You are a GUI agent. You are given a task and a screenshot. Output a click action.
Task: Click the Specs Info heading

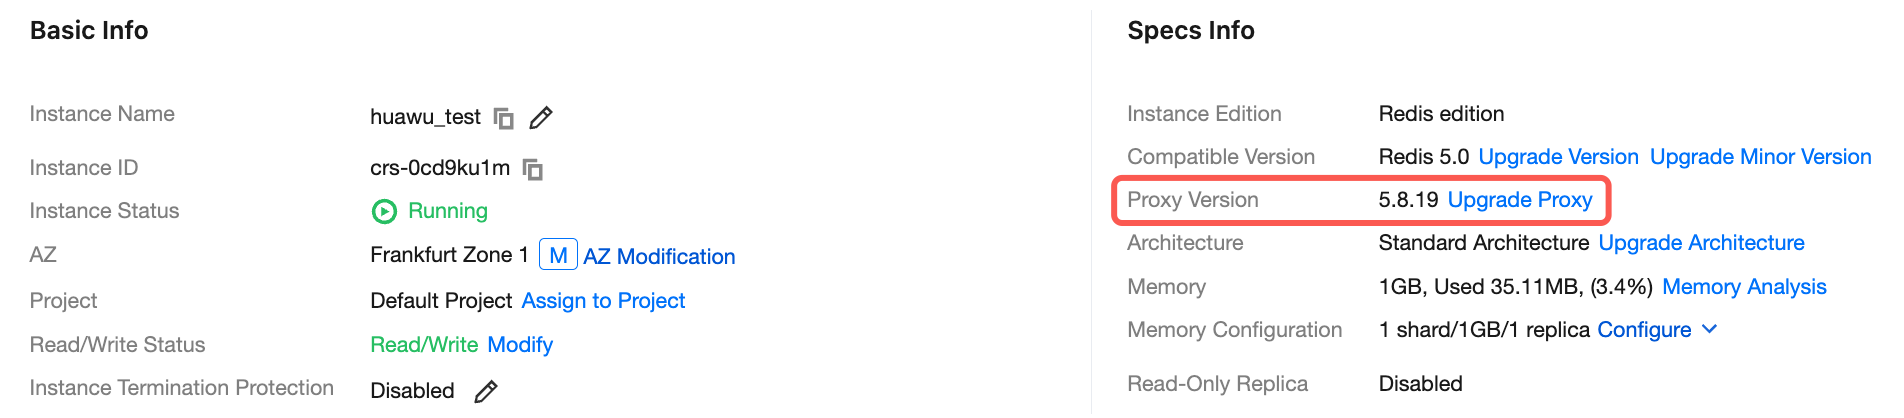coord(1190,31)
